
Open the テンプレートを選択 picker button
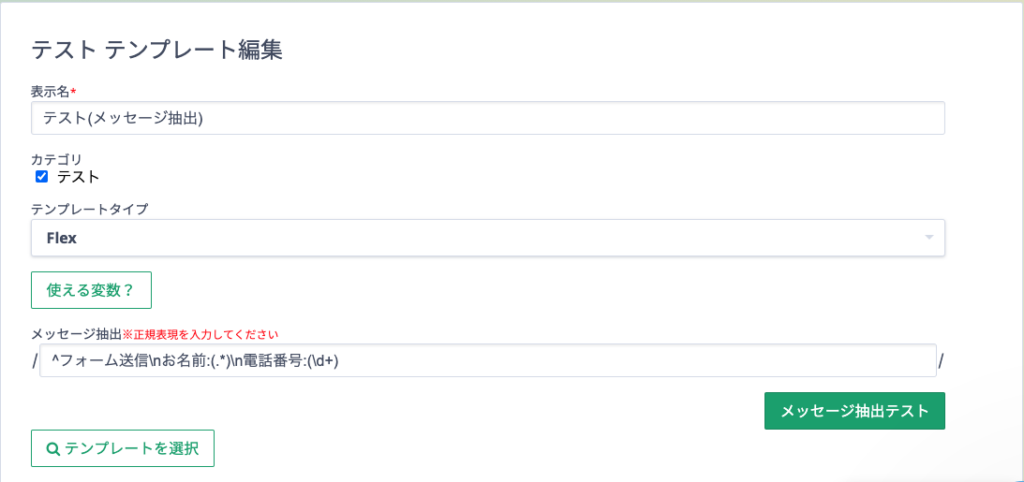(x=123, y=449)
